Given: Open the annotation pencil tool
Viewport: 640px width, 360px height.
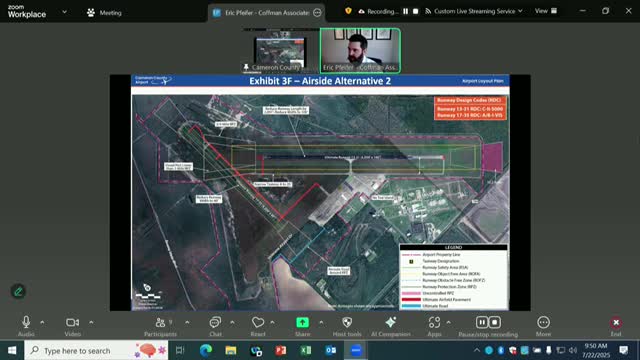Looking at the screenshot, I should pos(18,291).
